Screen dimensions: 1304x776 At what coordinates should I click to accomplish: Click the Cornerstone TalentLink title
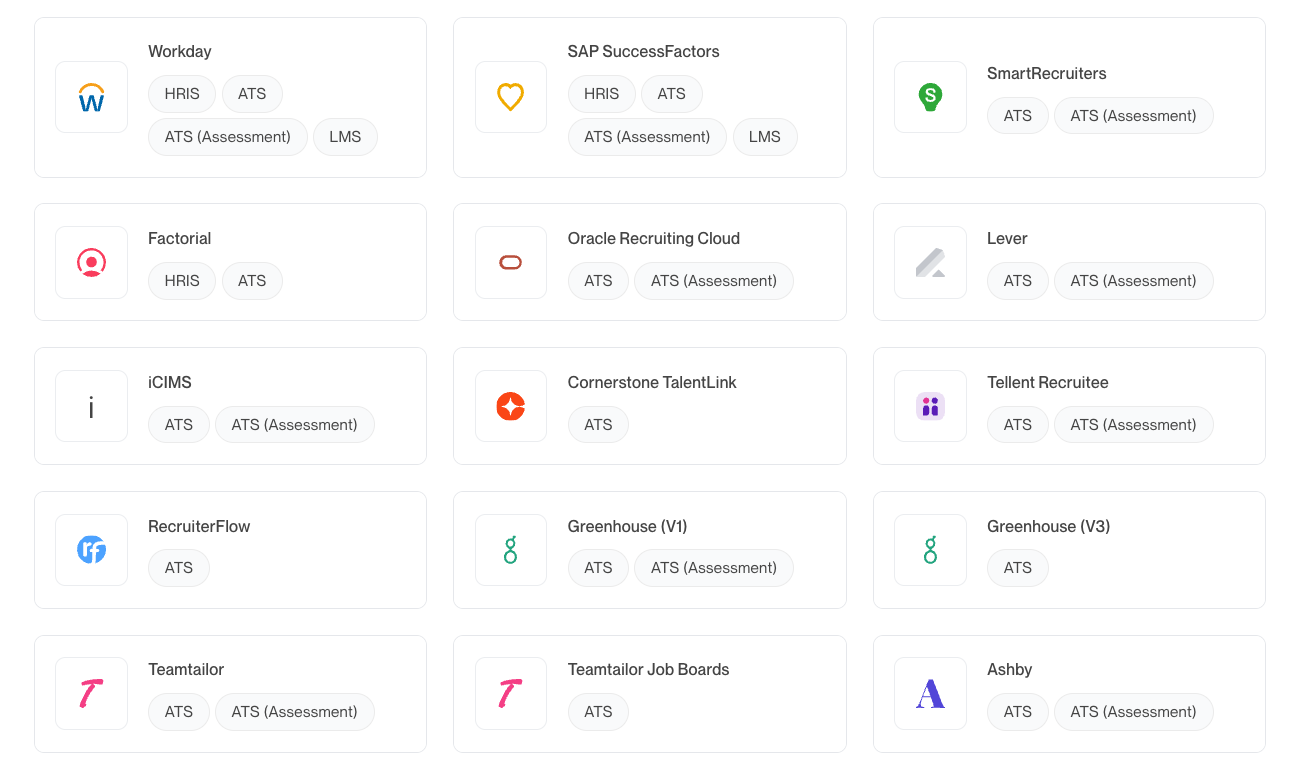point(652,383)
